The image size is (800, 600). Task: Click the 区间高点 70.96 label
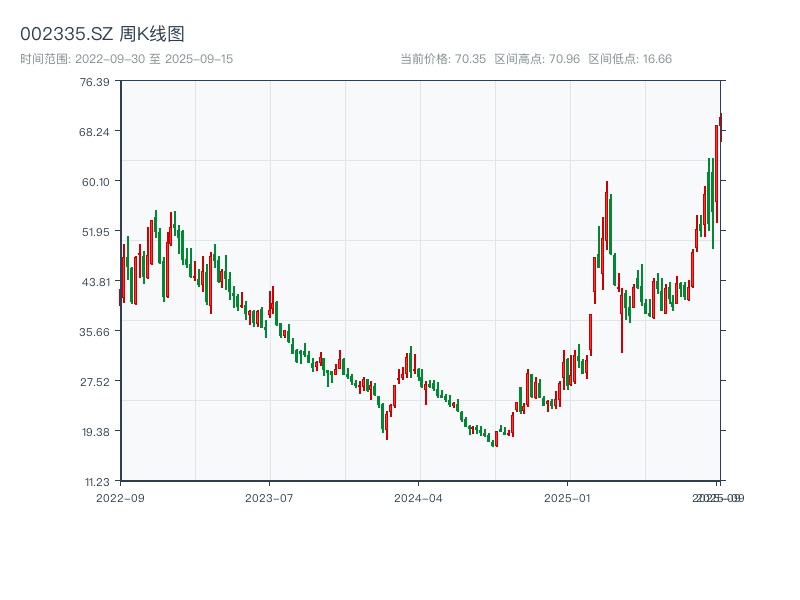[x=537, y=59]
